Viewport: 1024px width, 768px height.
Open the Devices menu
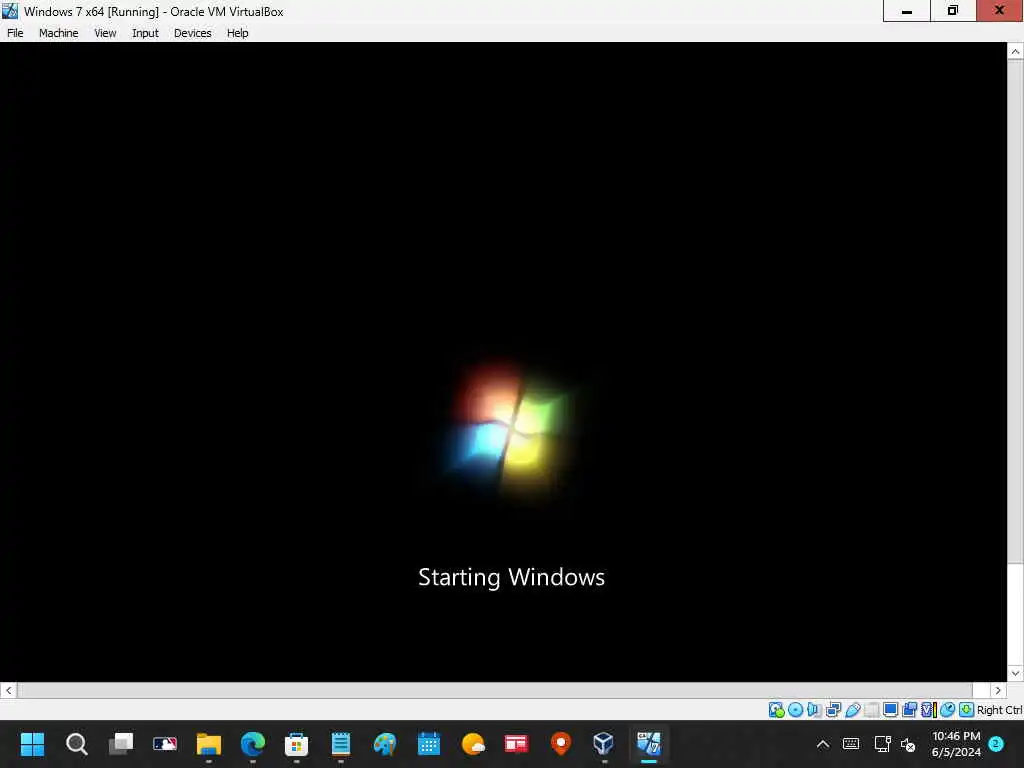tap(192, 33)
